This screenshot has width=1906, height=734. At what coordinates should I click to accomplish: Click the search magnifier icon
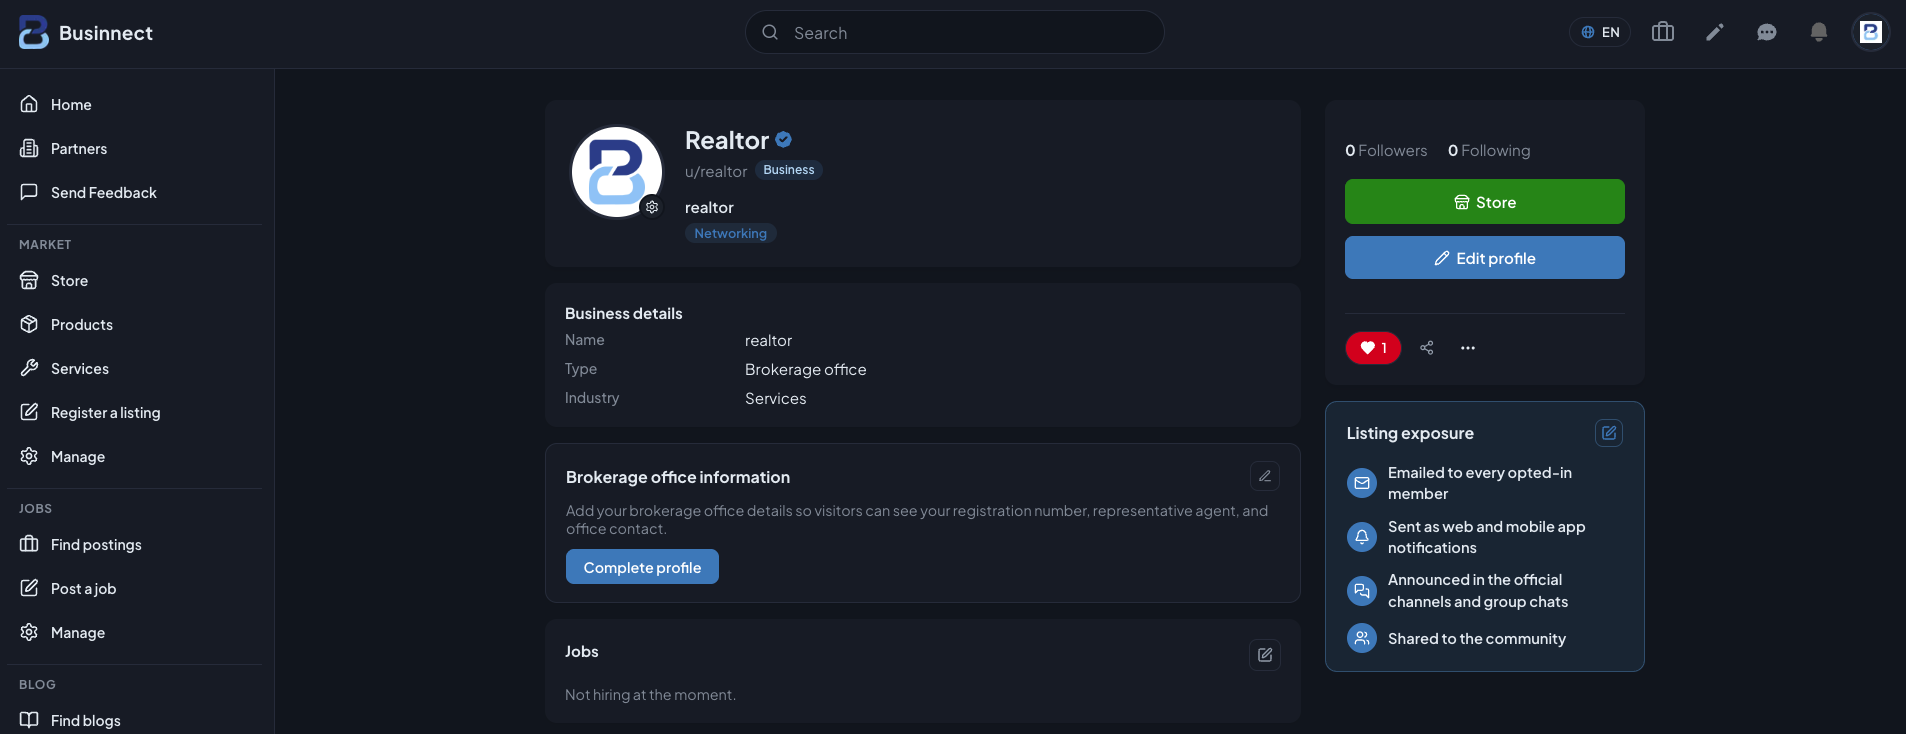[770, 32]
